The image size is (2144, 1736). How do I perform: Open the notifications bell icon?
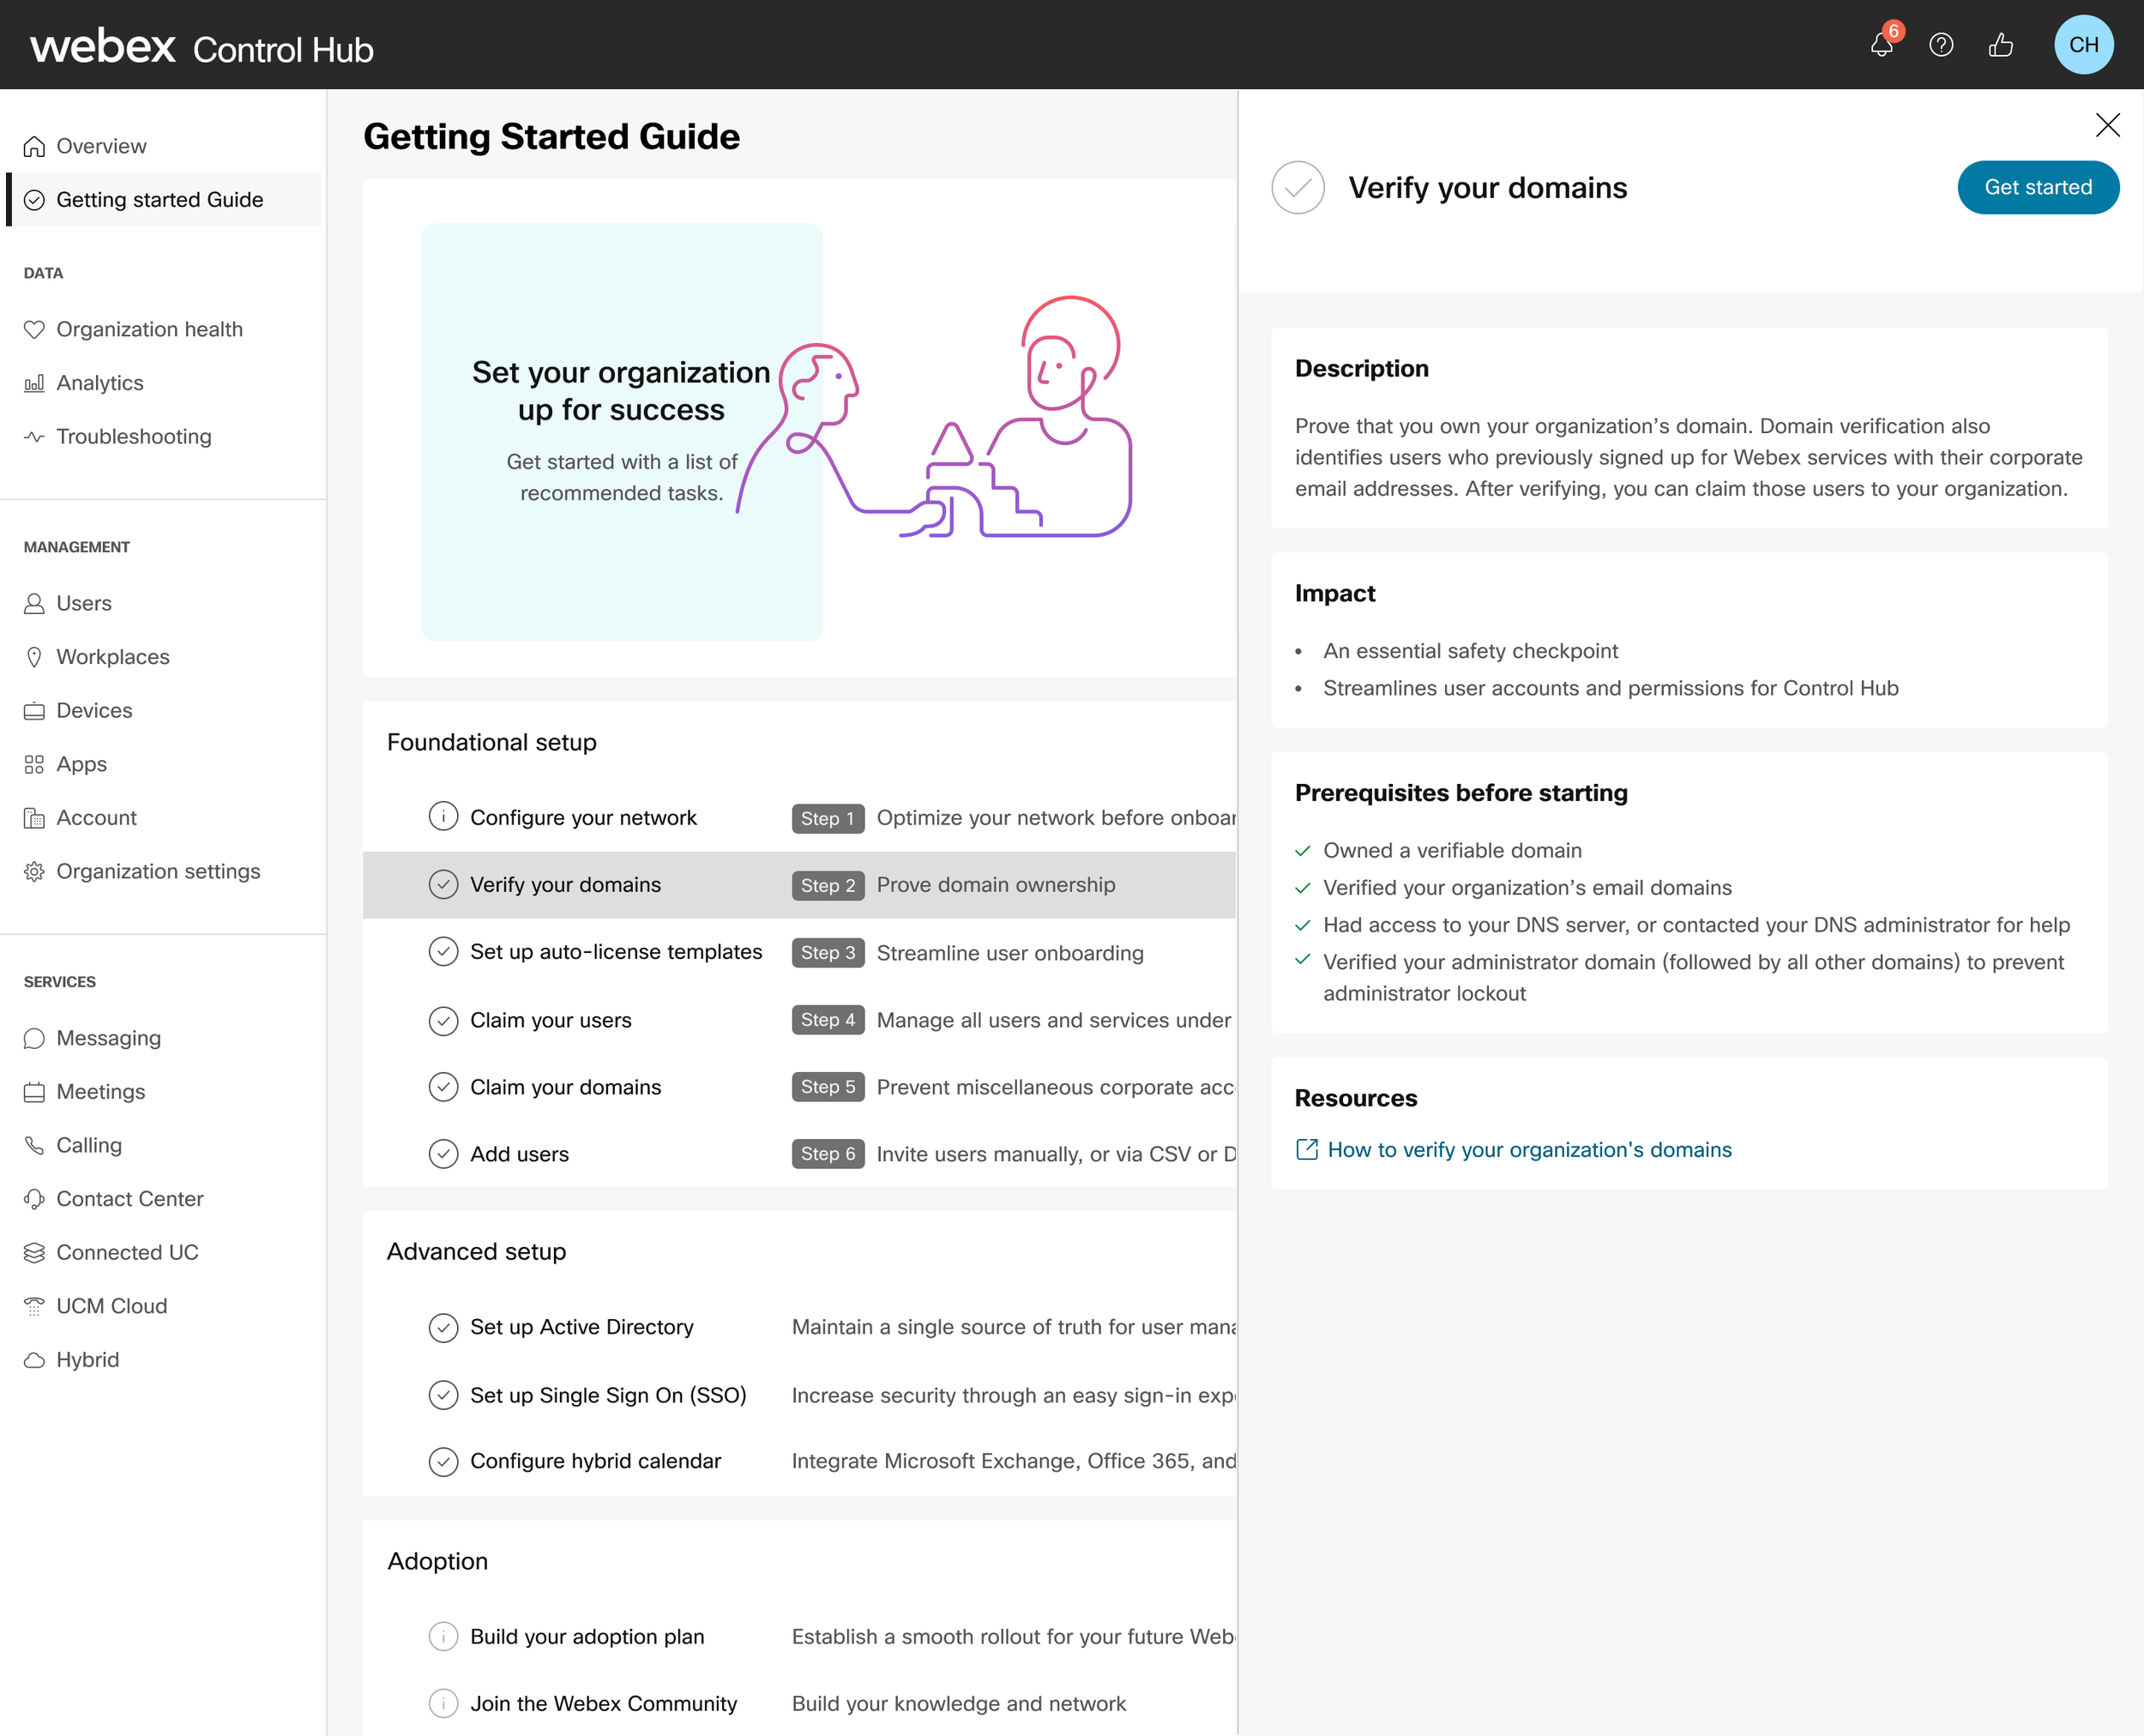coord(1881,45)
